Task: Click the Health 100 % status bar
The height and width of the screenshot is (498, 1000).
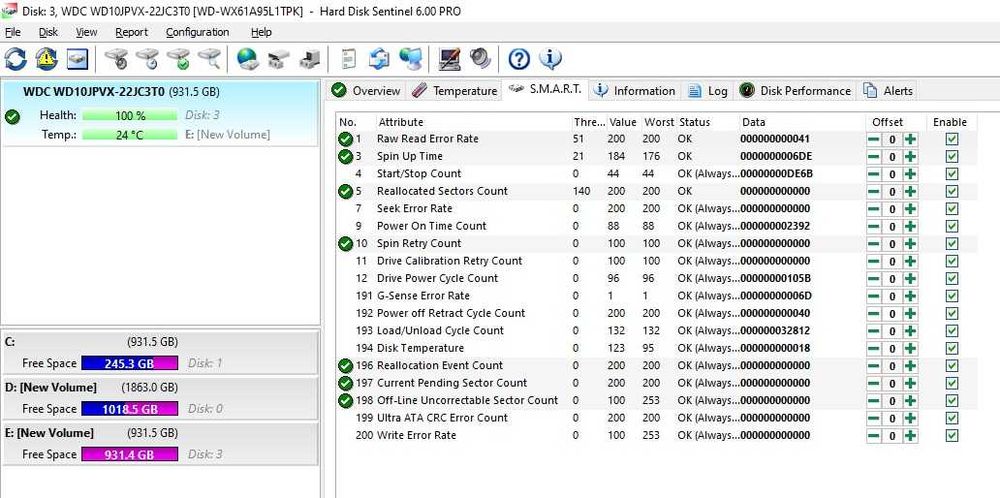Action: 129,115
